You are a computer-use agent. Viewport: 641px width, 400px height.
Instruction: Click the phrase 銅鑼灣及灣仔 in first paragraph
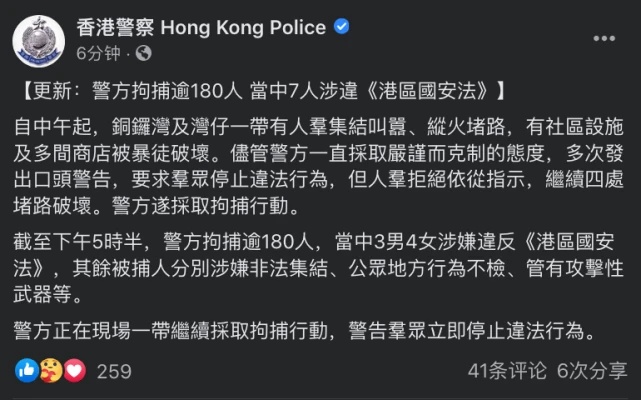pos(171,127)
